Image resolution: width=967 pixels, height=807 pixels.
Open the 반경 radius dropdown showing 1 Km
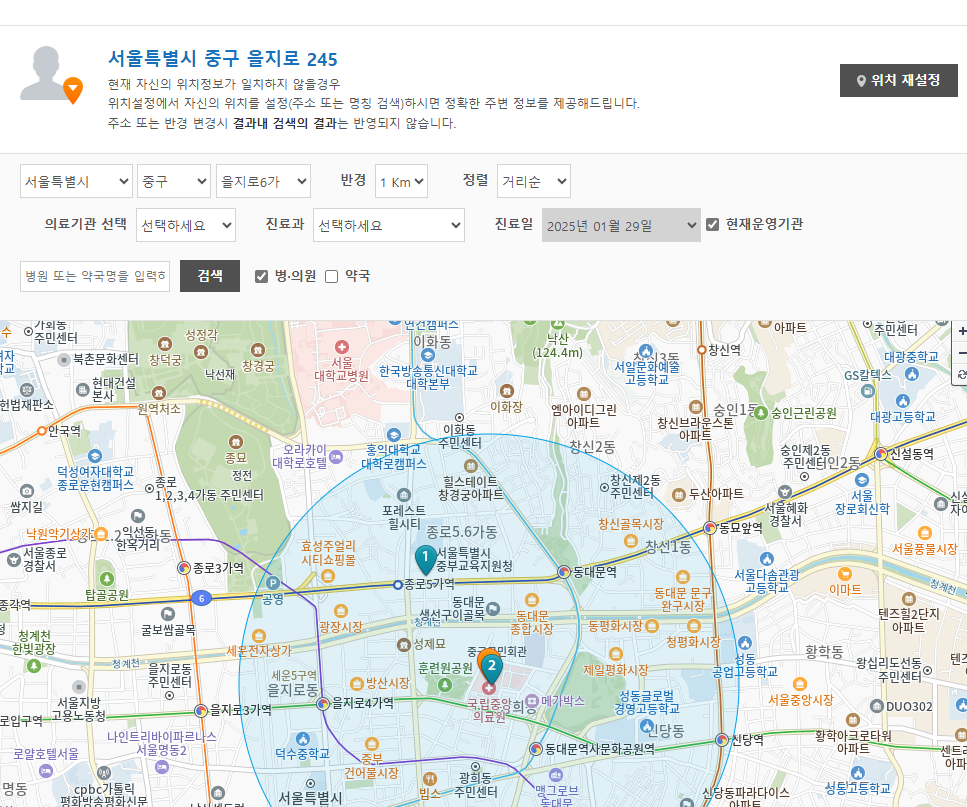(x=401, y=181)
